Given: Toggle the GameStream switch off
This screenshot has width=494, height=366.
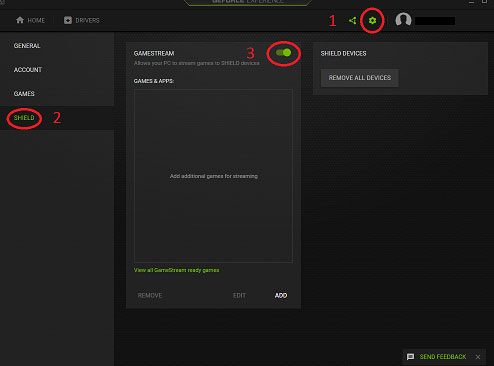Looking at the screenshot, I should coord(283,53).
